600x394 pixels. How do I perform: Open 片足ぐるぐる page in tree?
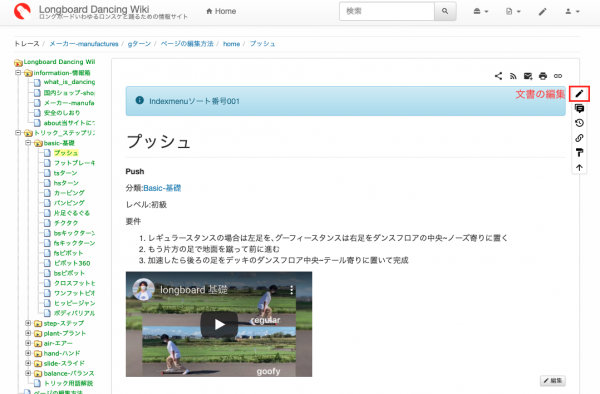(x=72, y=213)
